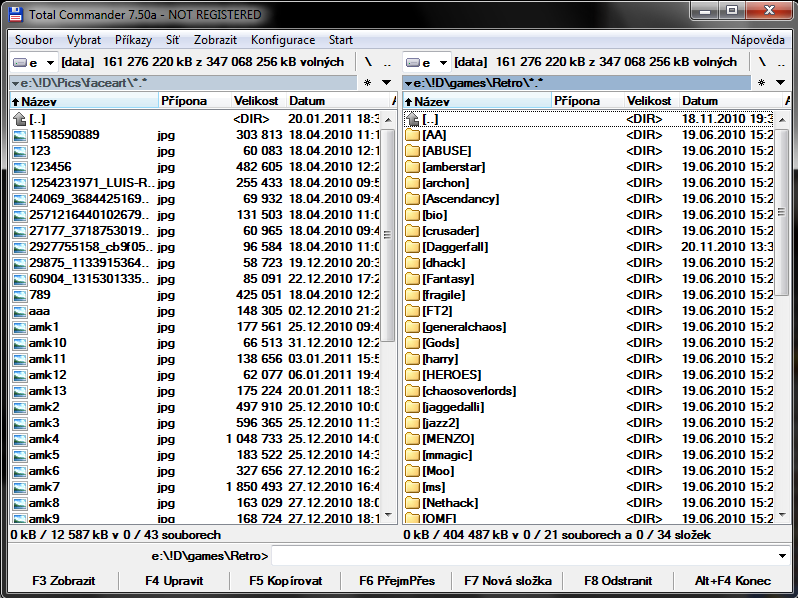798x598 pixels.
Task: Select the file 1254231971_LUIS-R..
Action: coord(92,183)
